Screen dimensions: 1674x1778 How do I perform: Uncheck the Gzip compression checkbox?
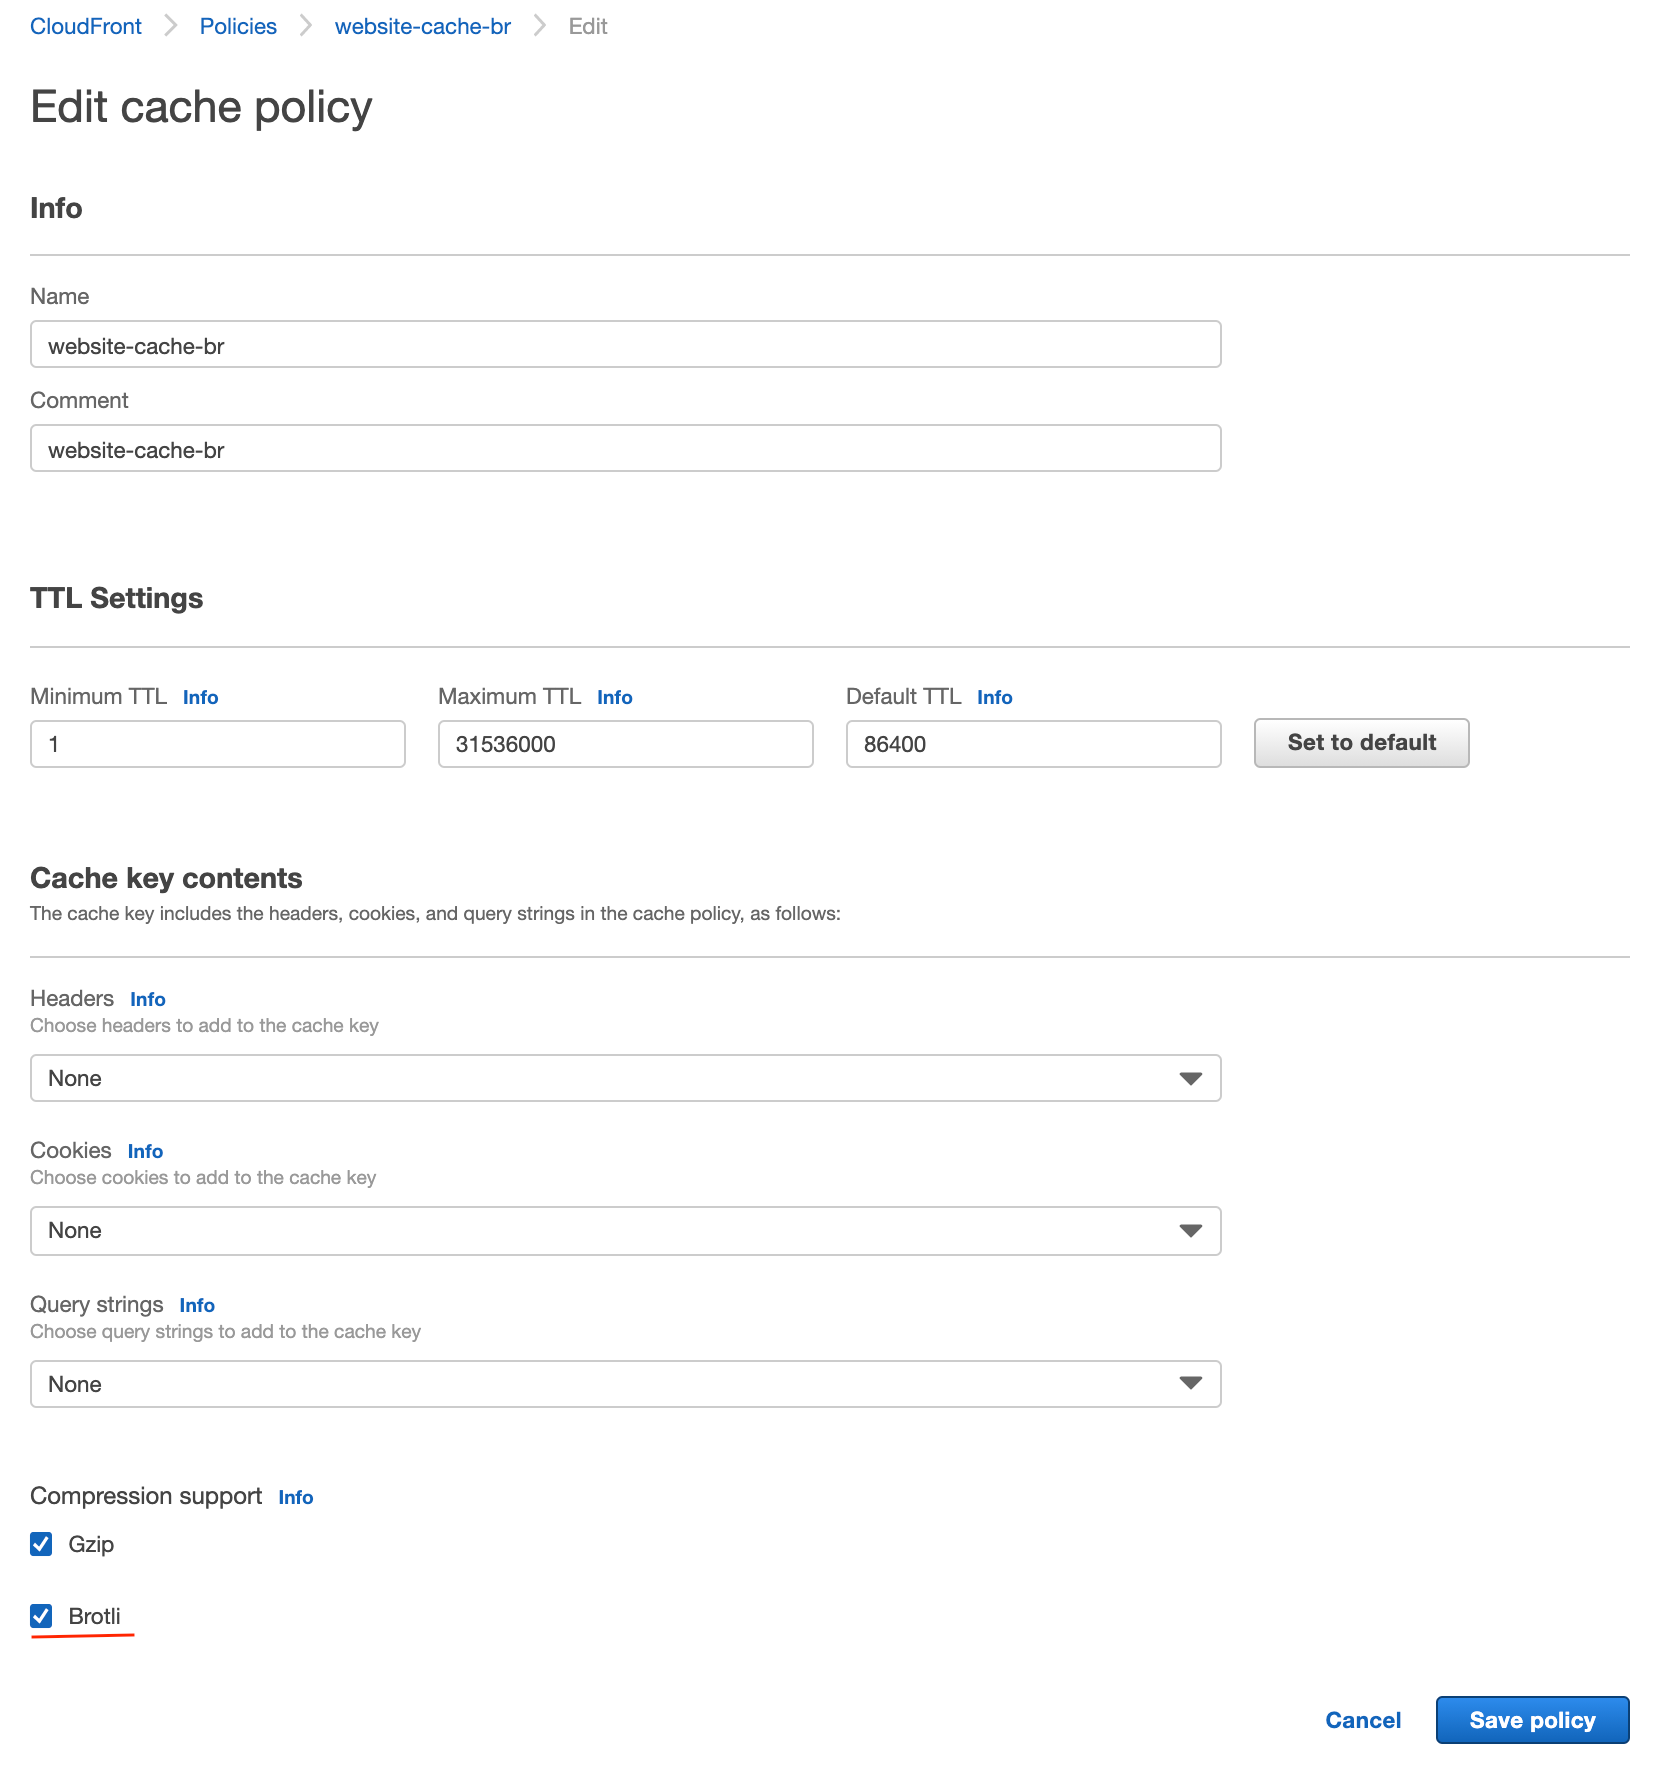point(41,1544)
